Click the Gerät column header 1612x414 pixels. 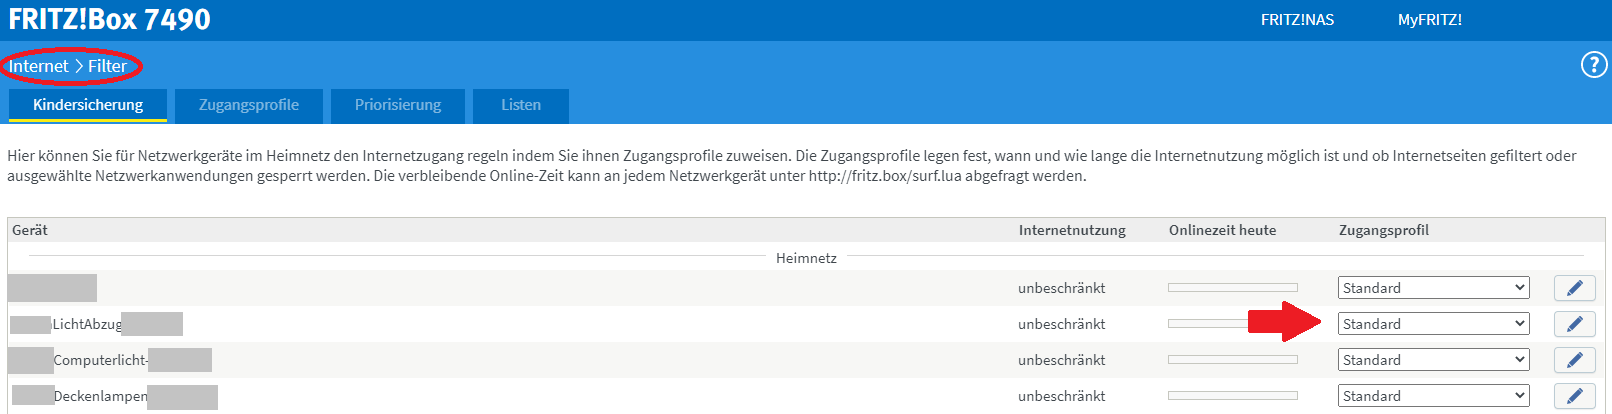click(x=30, y=230)
